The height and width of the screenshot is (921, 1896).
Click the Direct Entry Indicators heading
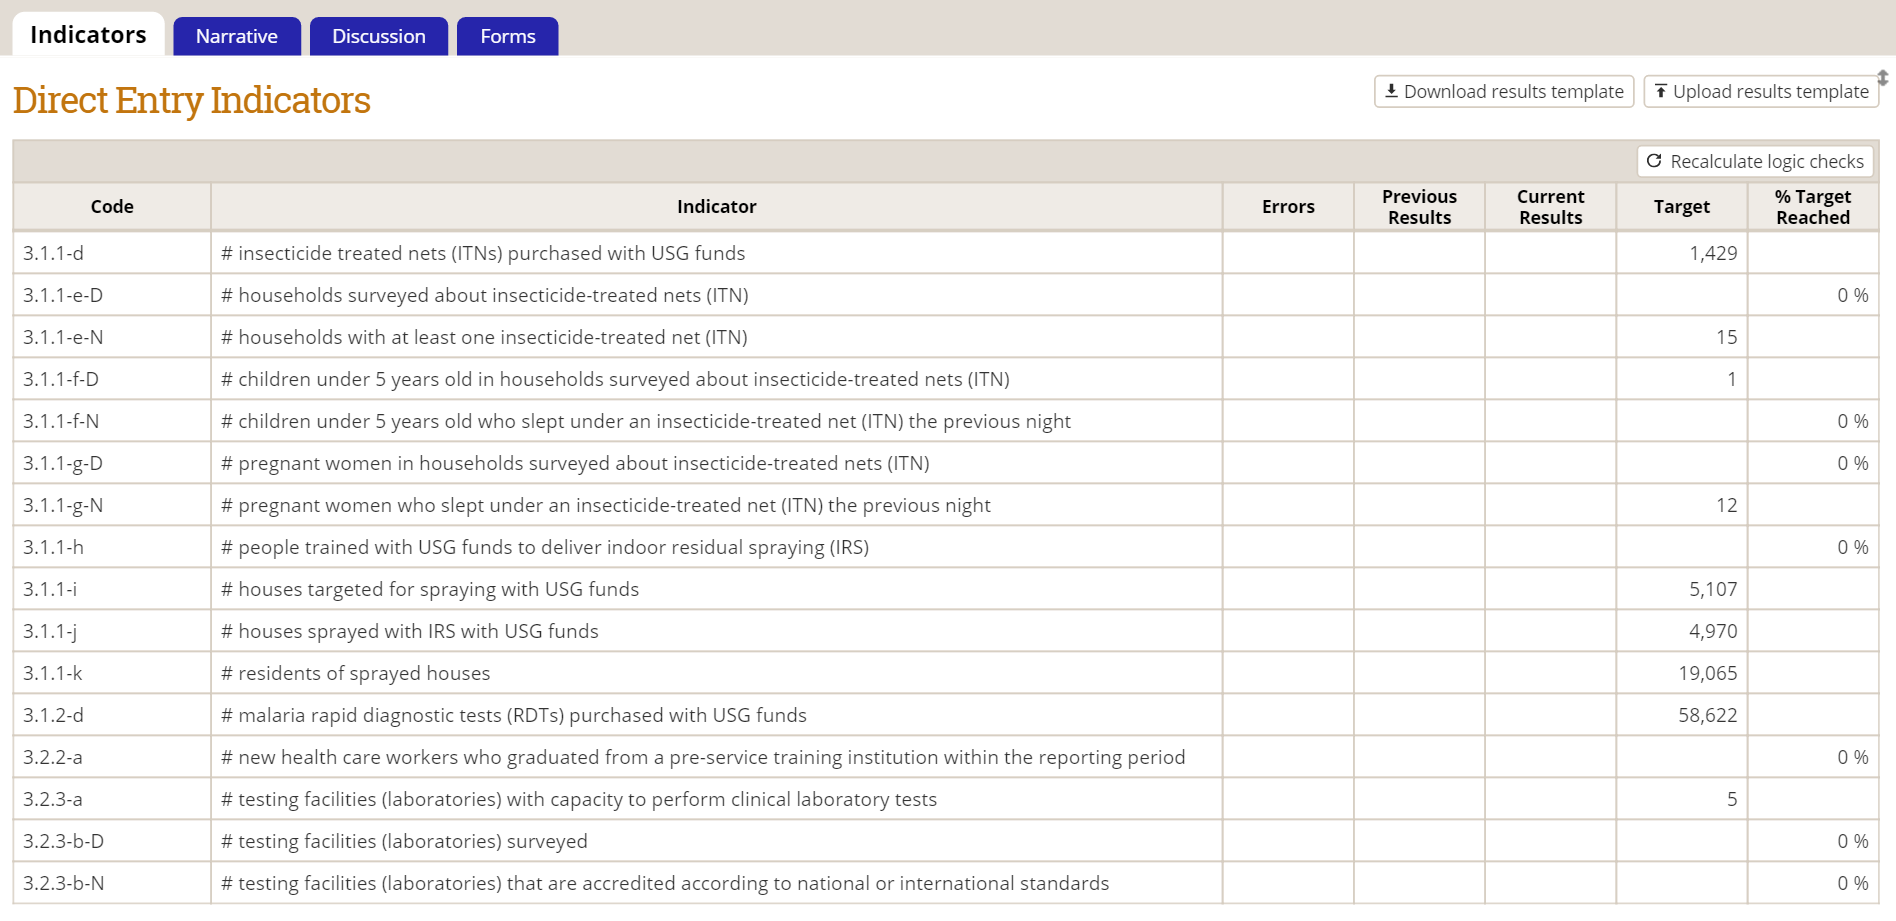coord(192,101)
